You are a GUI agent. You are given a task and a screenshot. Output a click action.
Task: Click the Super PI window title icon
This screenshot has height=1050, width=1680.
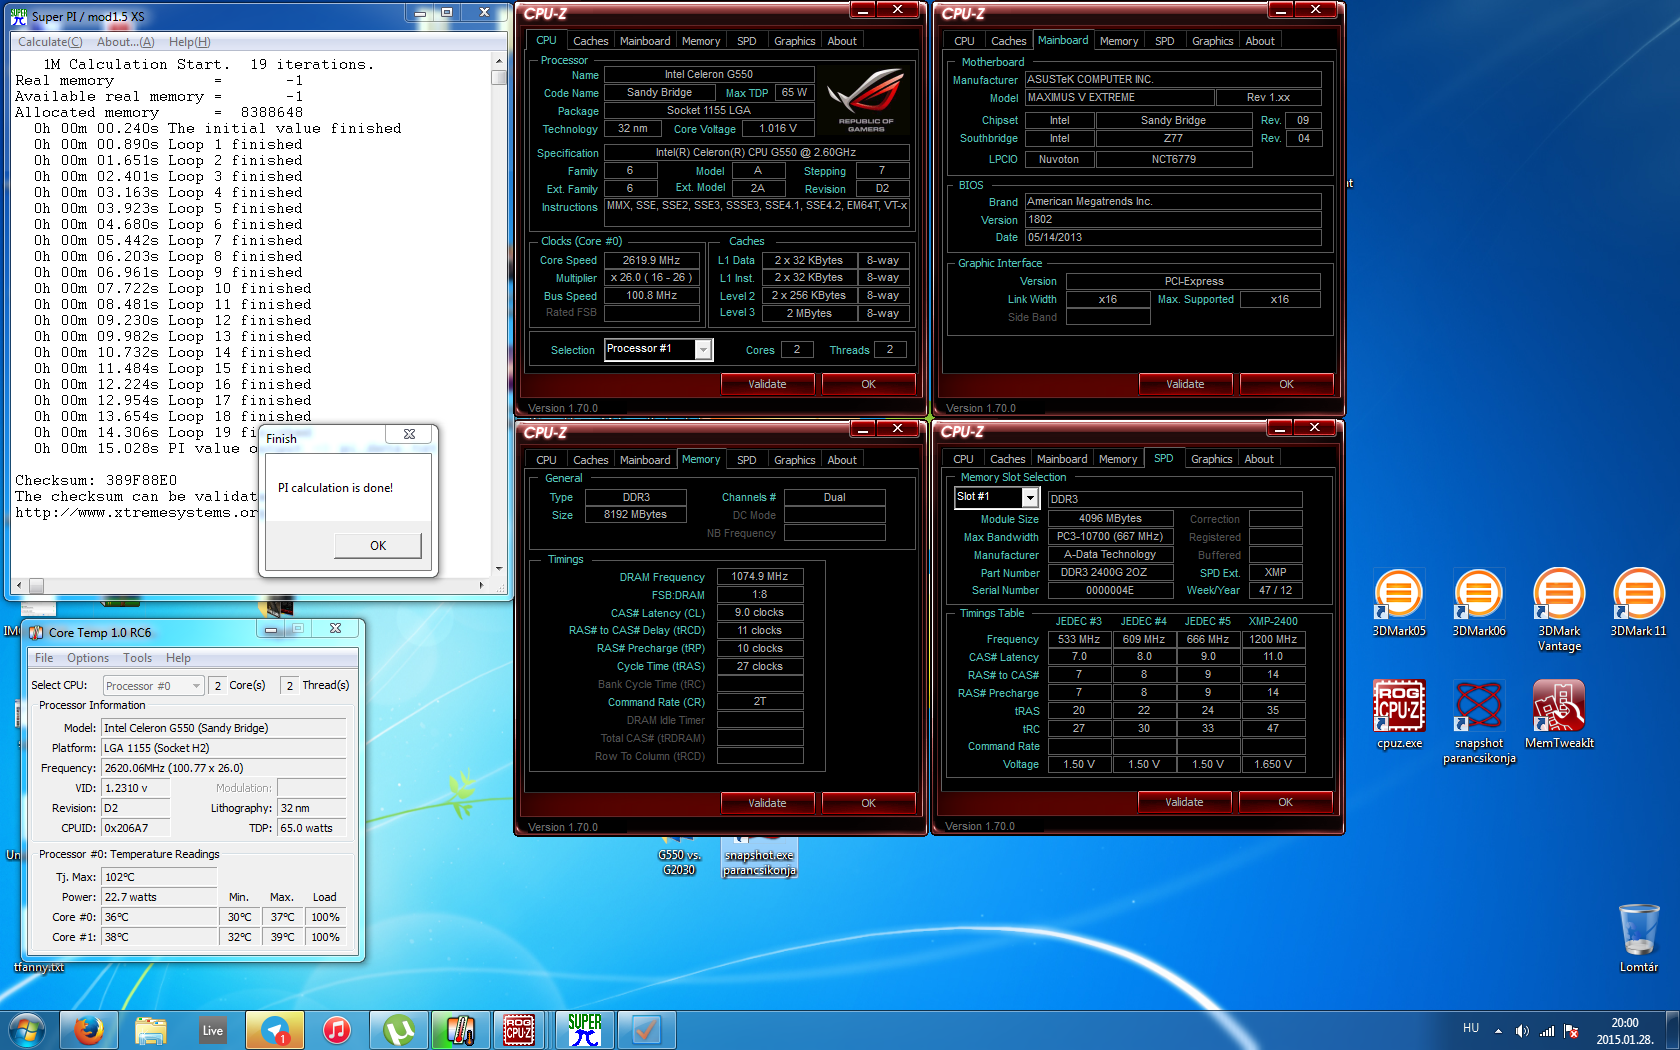[x=19, y=16]
